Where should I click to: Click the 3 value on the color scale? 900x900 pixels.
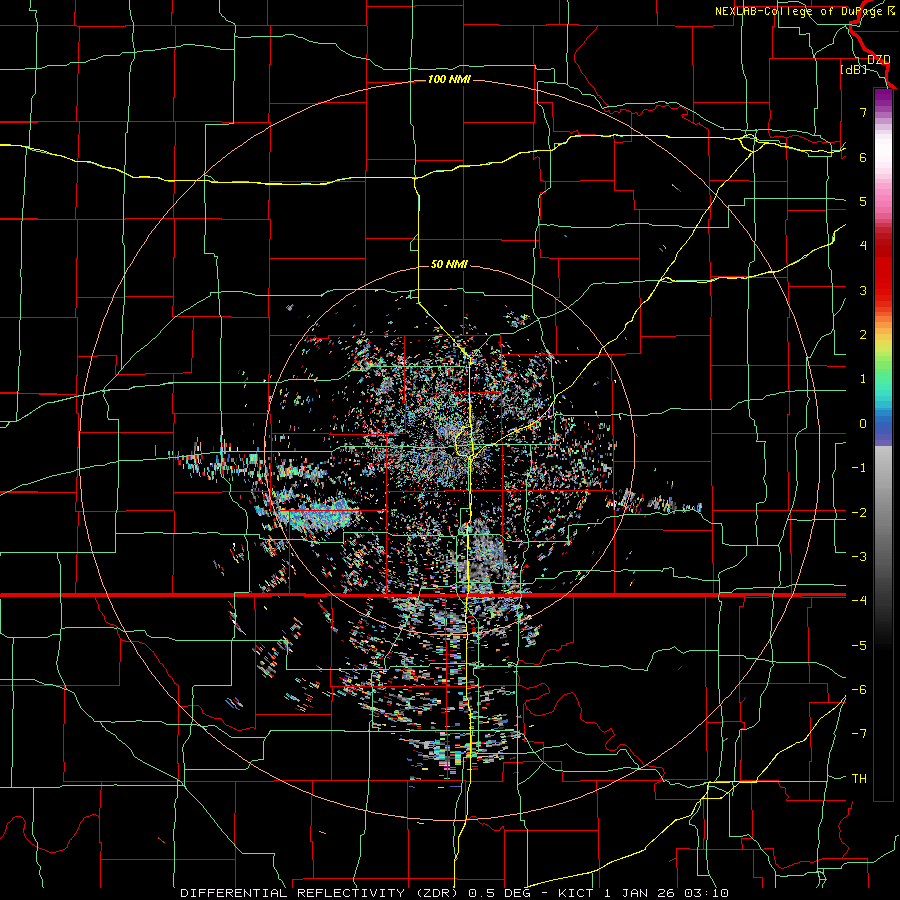pos(863,290)
